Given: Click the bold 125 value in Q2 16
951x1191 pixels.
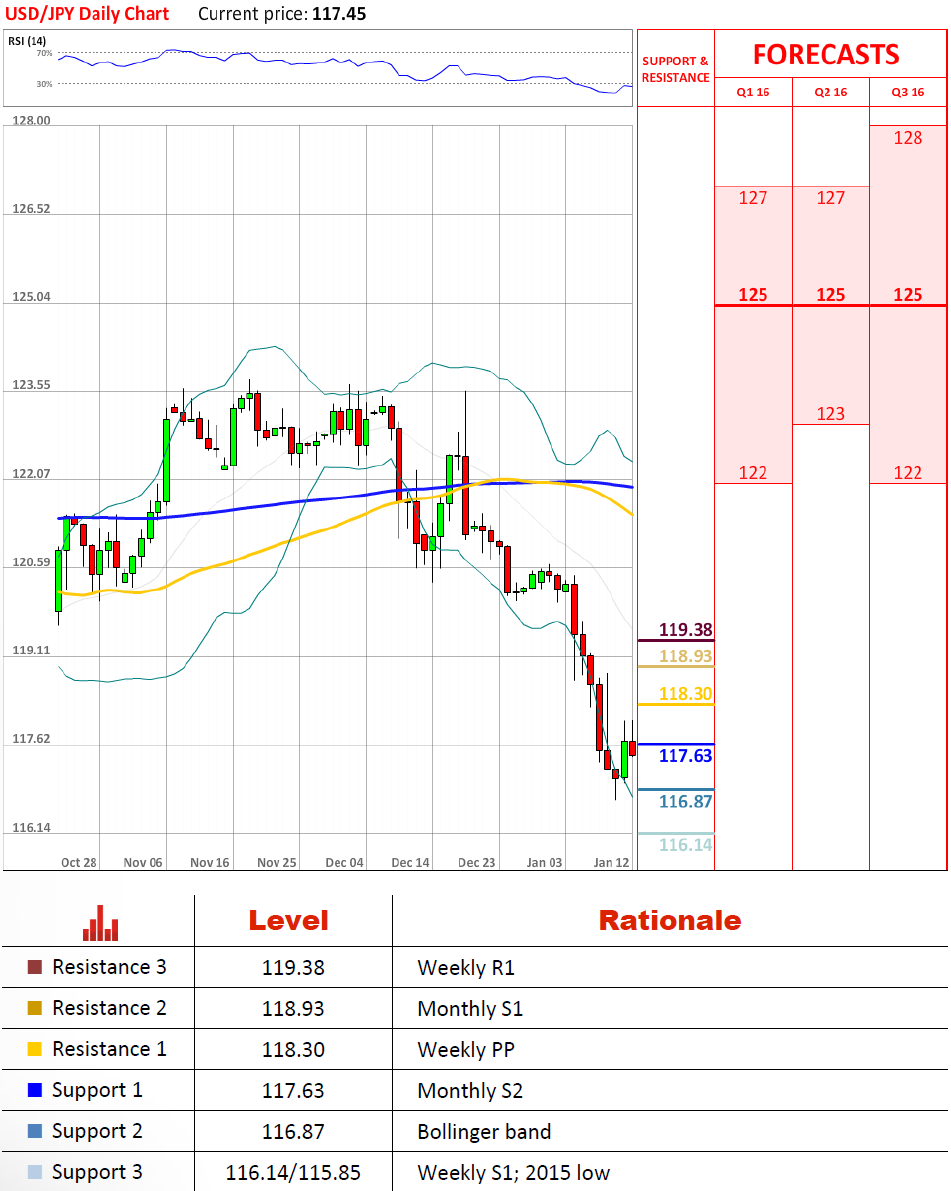Looking at the screenshot, I should pos(830,295).
